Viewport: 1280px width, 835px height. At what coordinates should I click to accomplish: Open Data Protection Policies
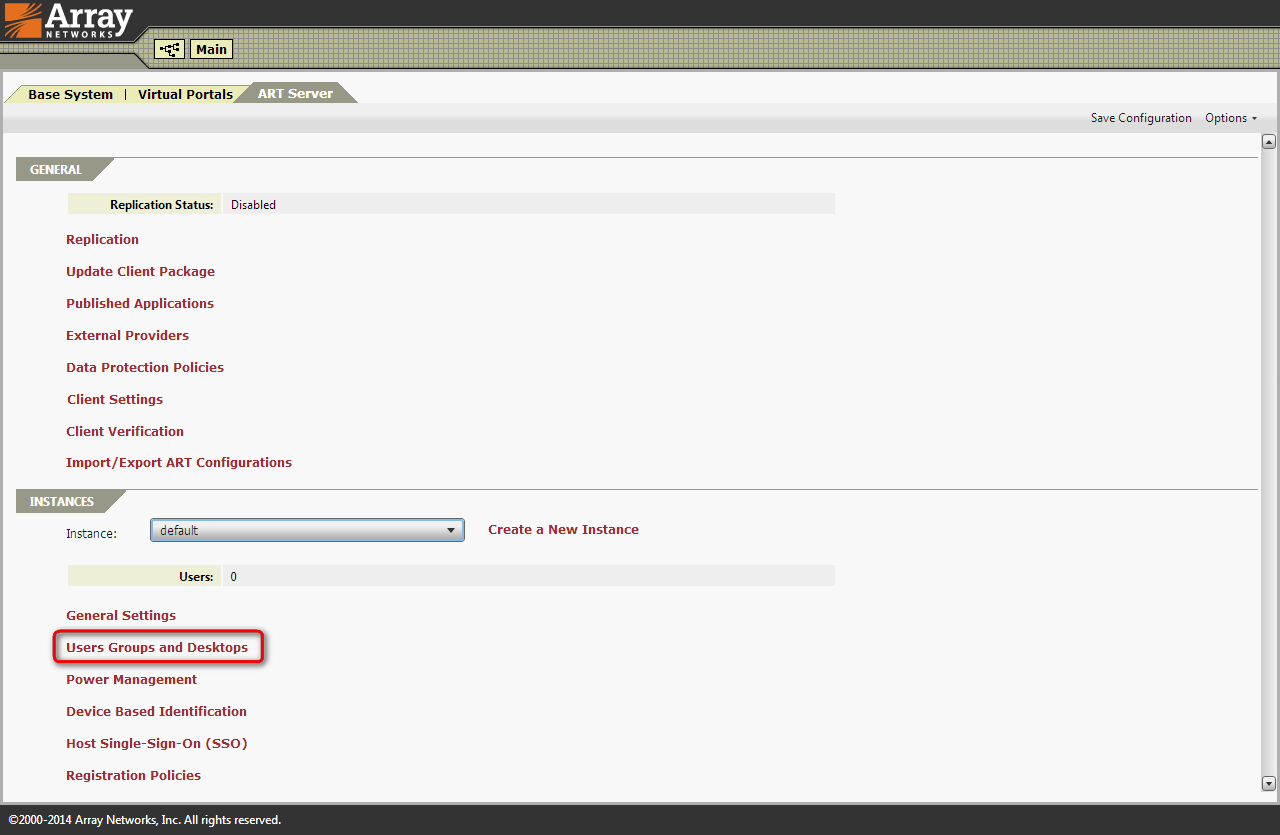point(145,368)
